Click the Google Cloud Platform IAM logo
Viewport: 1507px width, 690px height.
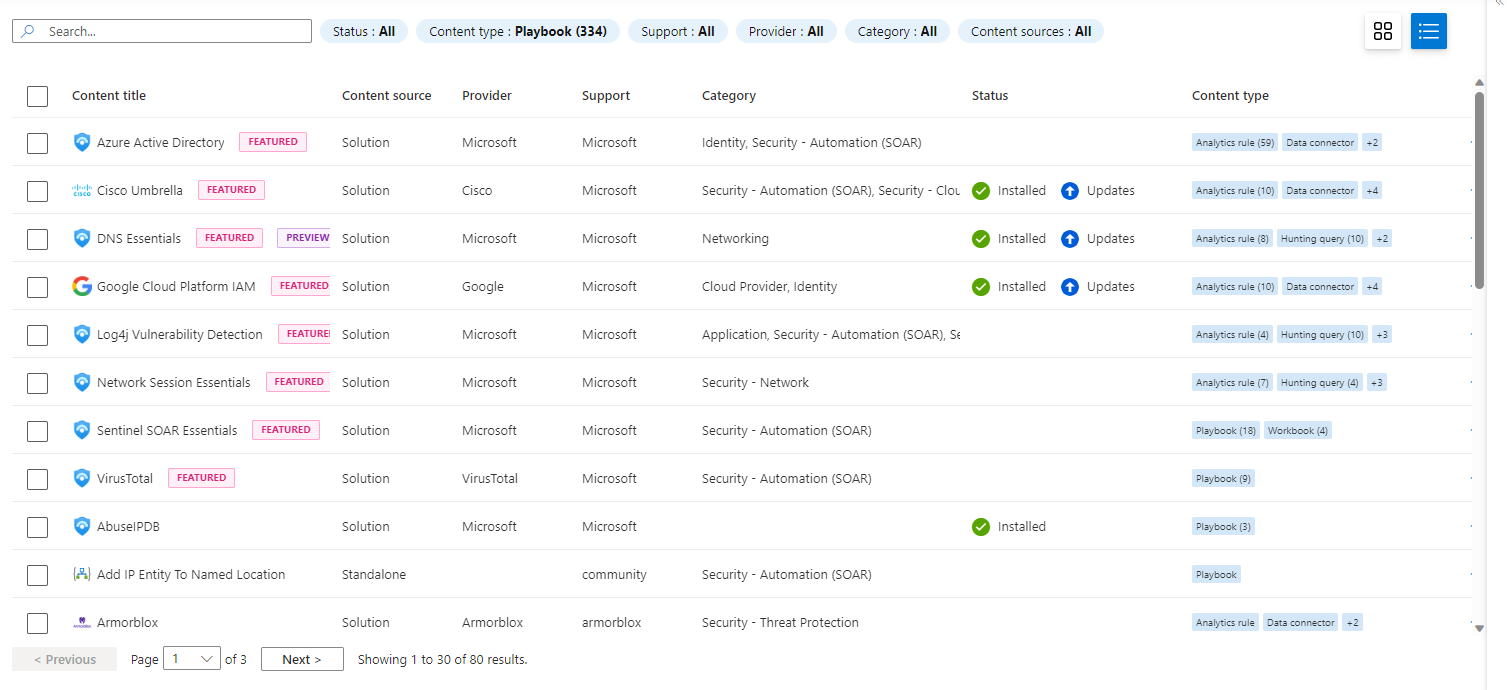82,286
